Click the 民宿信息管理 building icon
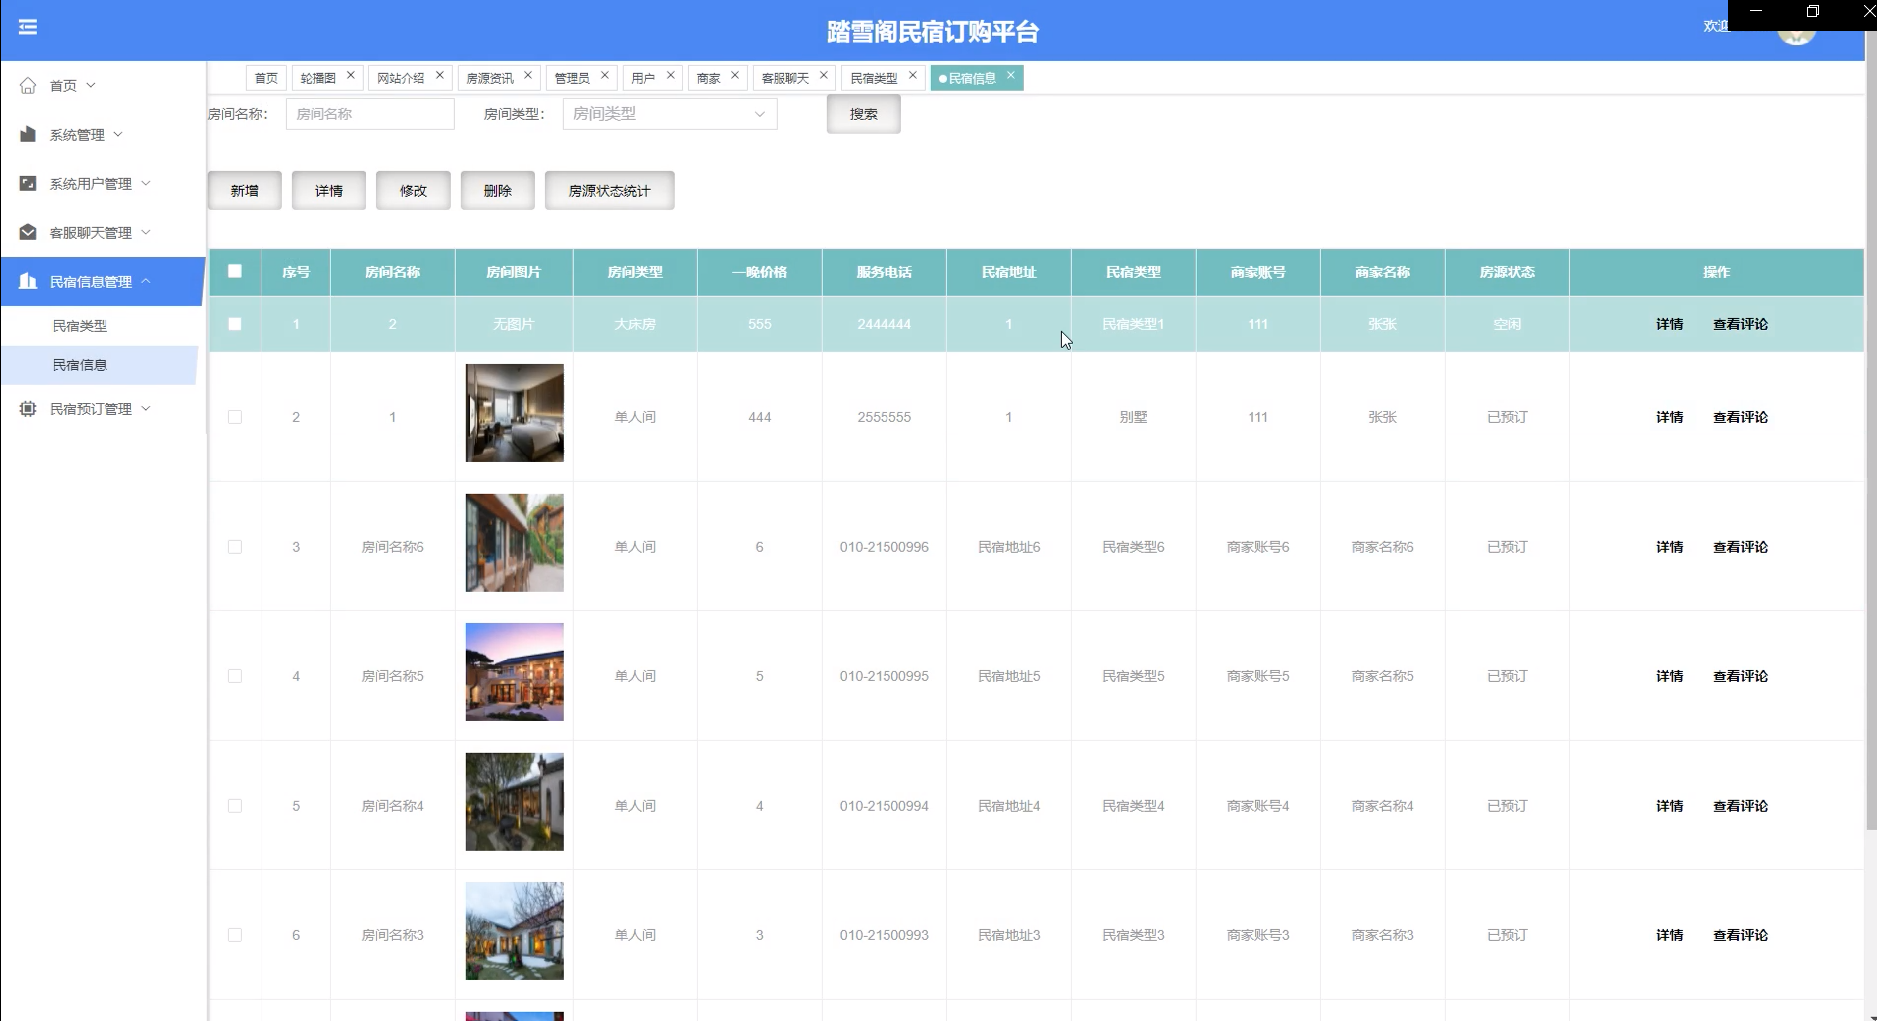 (x=28, y=281)
